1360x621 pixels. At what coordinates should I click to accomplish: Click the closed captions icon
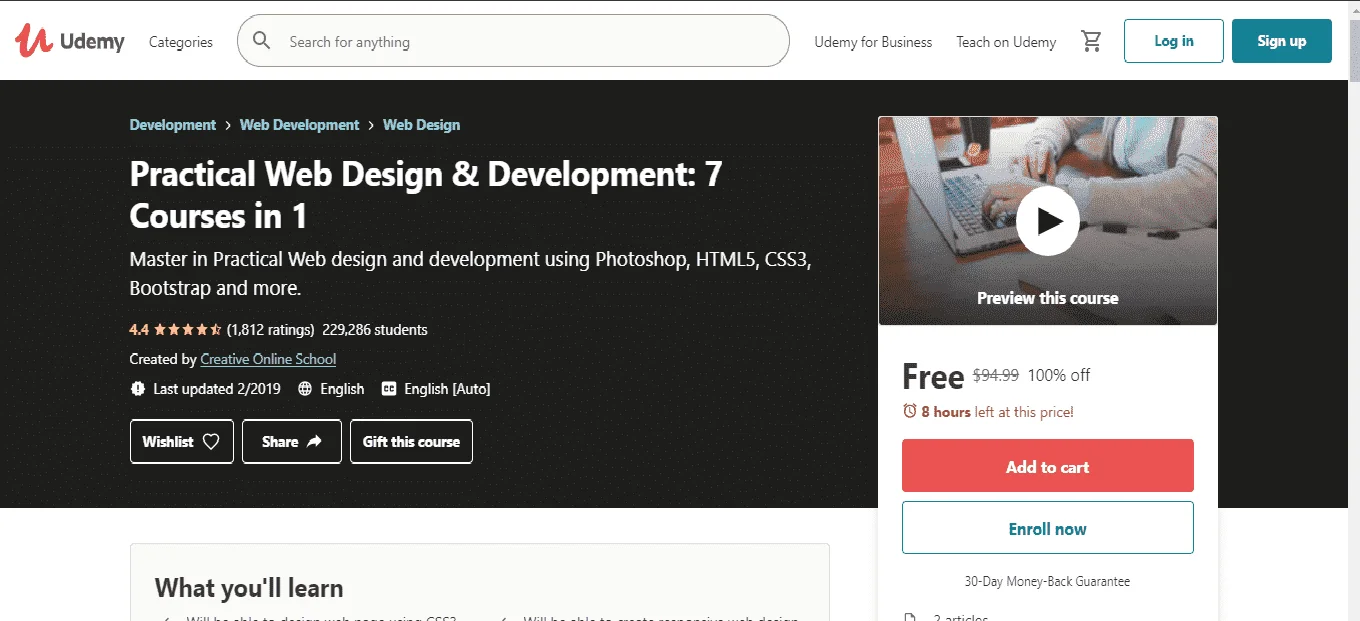click(x=389, y=388)
